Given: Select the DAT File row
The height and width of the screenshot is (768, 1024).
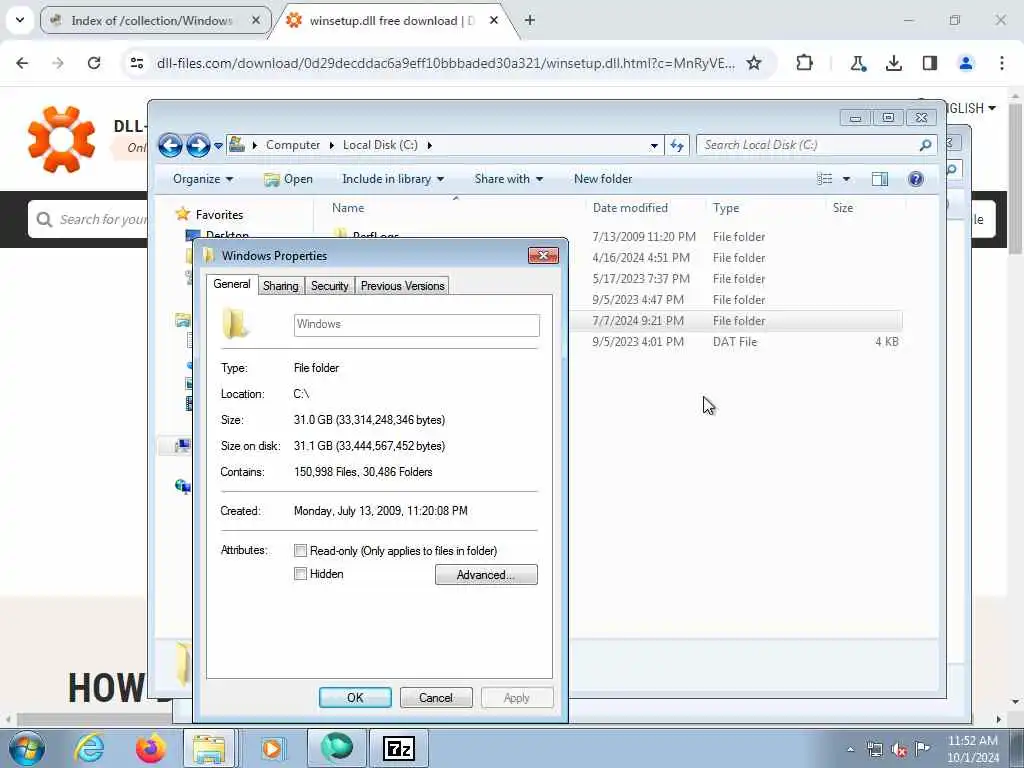Looking at the screenshot, I should pyautogui.click(x=734, y=342).
